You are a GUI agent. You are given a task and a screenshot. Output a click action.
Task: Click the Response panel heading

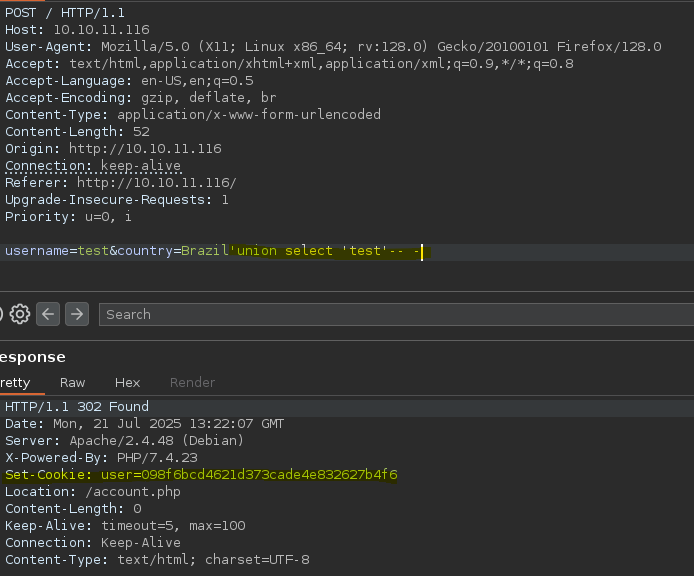(33, 357)
